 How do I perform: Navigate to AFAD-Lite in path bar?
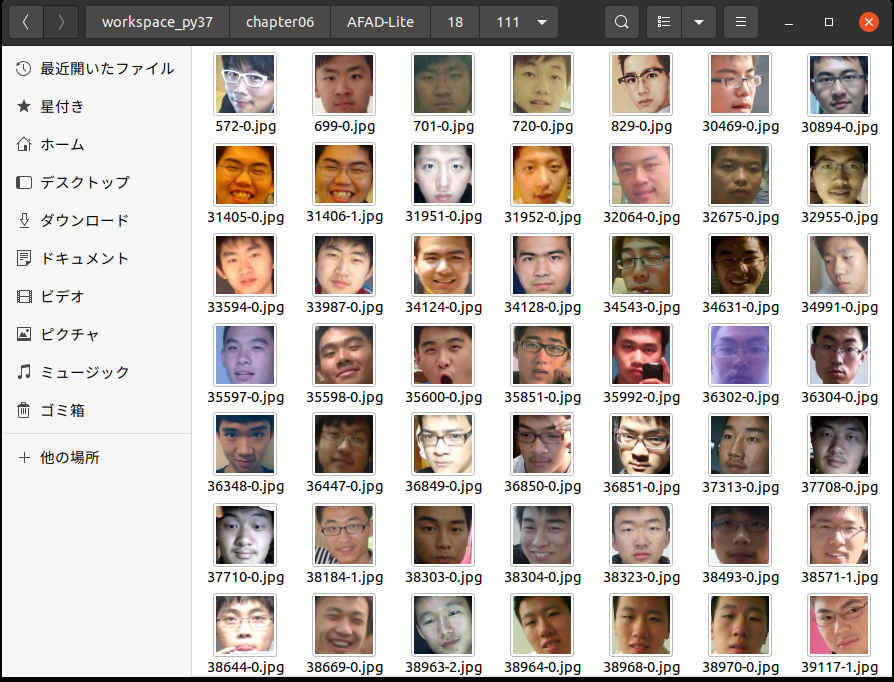click(x=380, y=22)
